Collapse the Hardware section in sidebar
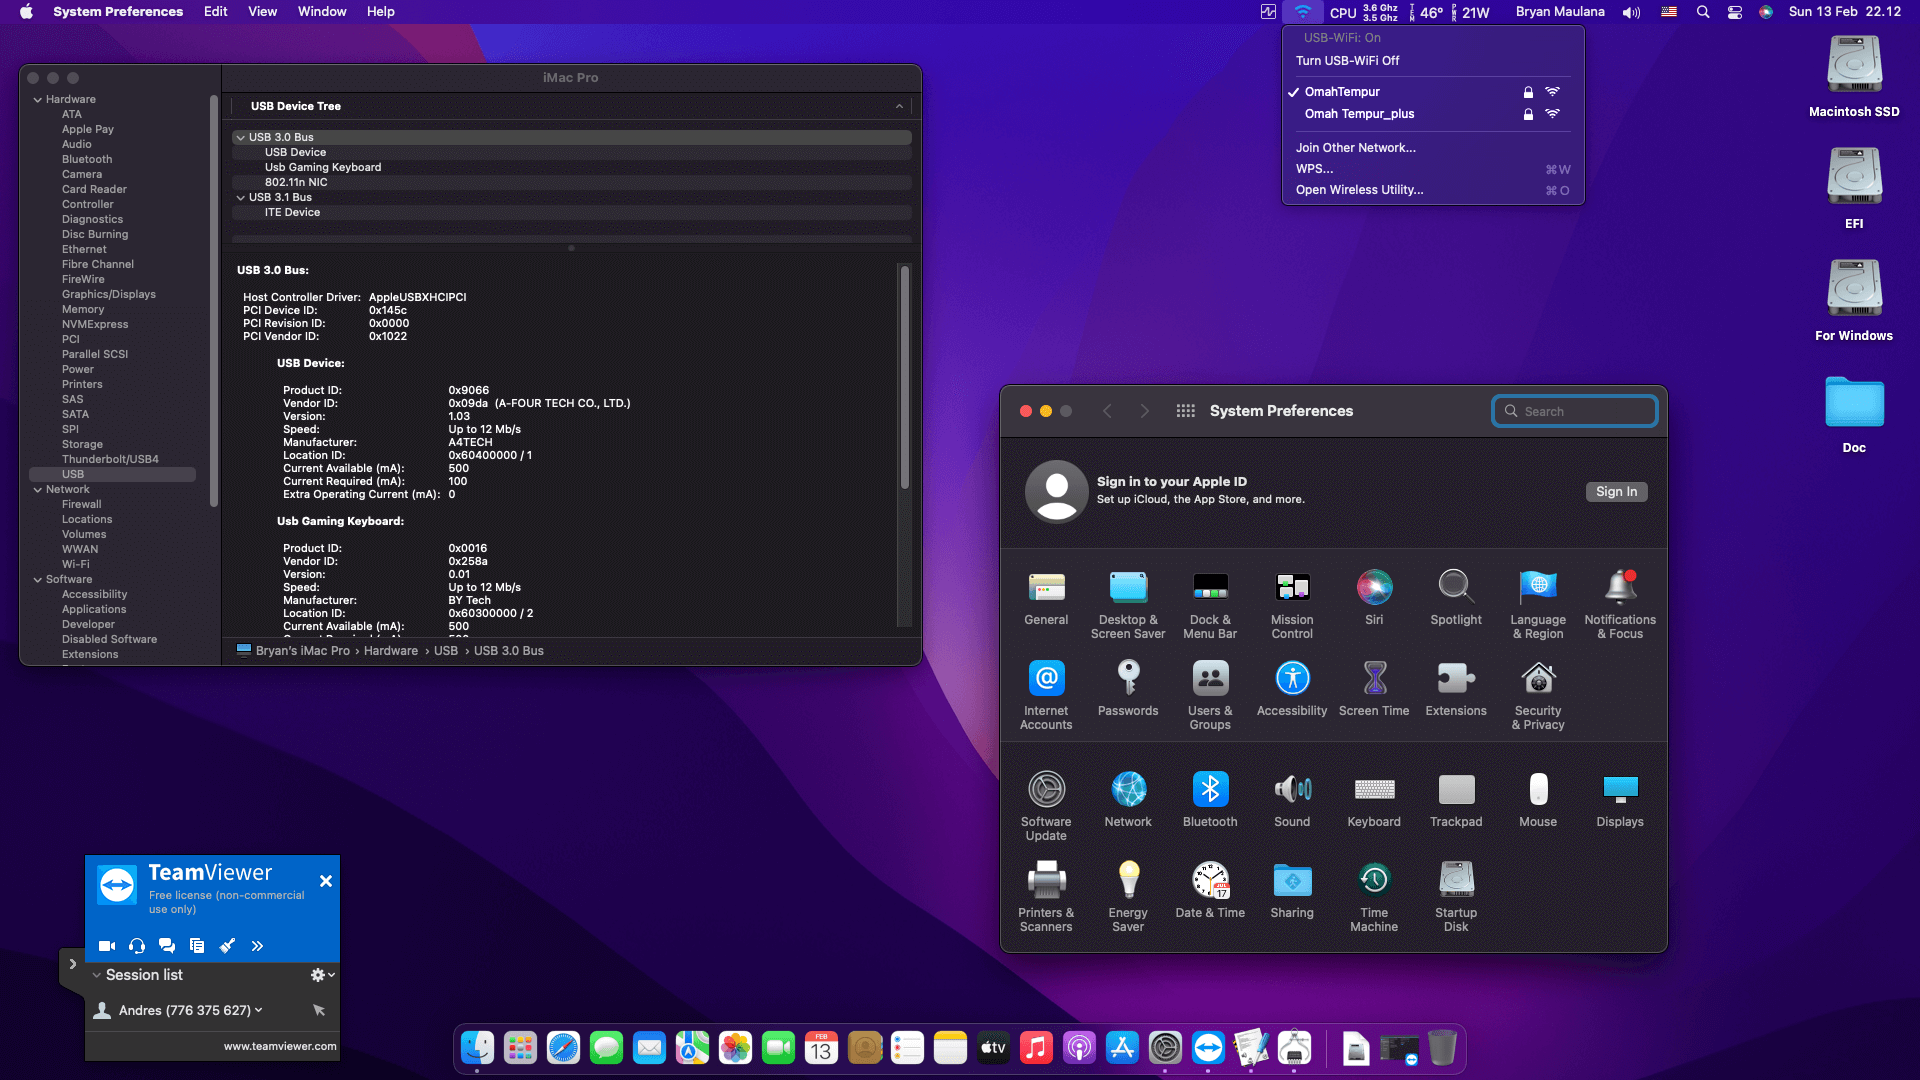This screenshot has width=1920, height=1080. click(x=38, y=100)
